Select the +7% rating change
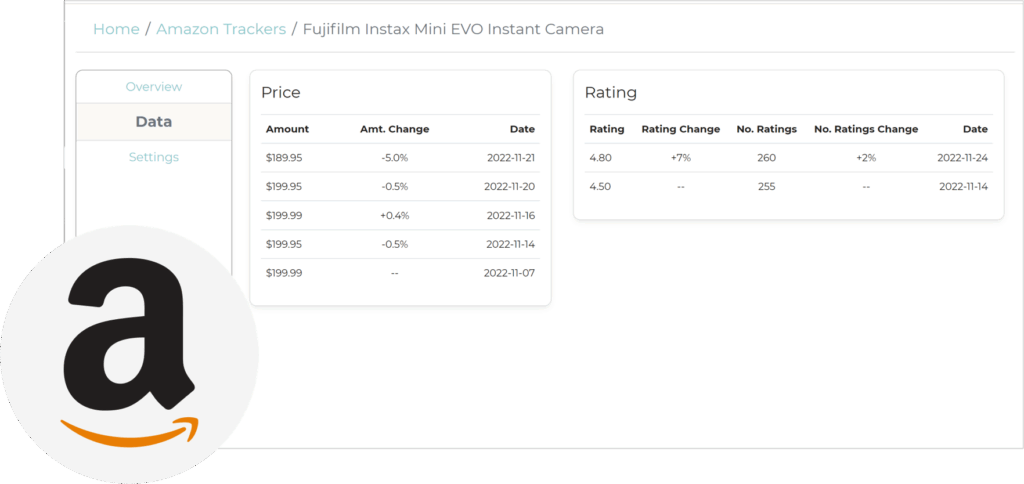This screenshot has height=484, width=1024. pos(681,158)
